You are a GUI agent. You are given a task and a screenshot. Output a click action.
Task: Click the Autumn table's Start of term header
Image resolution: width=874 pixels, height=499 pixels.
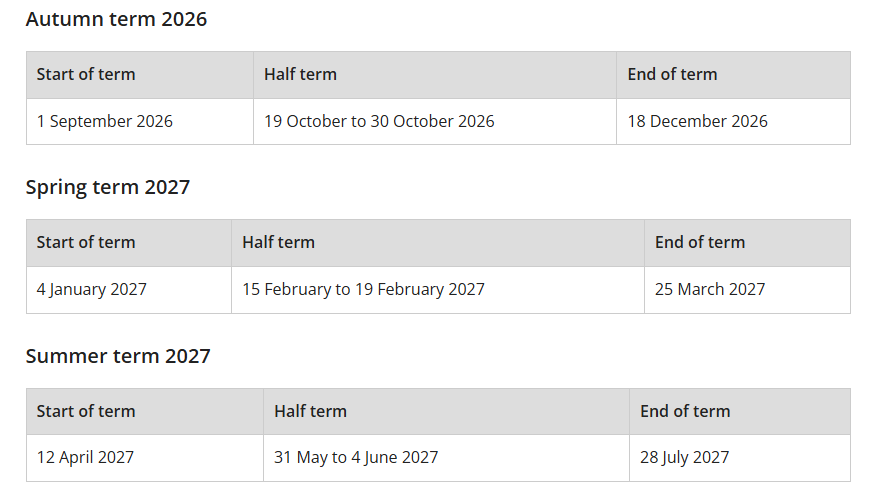pyautogui.click(x=86, y=74)
